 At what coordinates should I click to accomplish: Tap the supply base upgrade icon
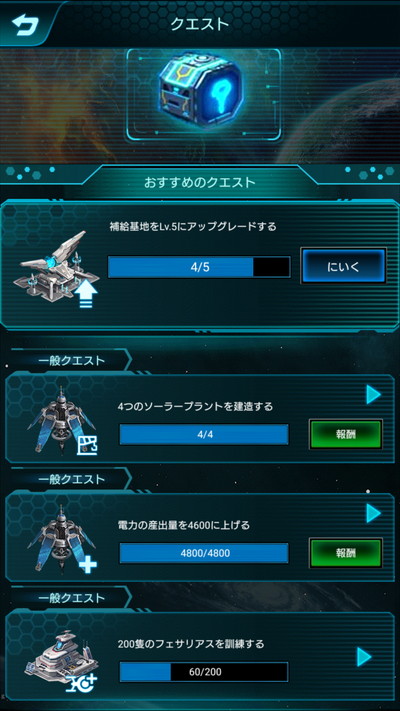[57, 269]
